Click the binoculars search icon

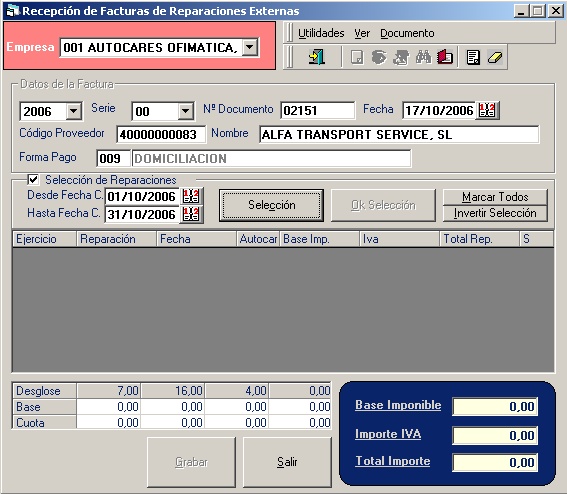(423, 57)
